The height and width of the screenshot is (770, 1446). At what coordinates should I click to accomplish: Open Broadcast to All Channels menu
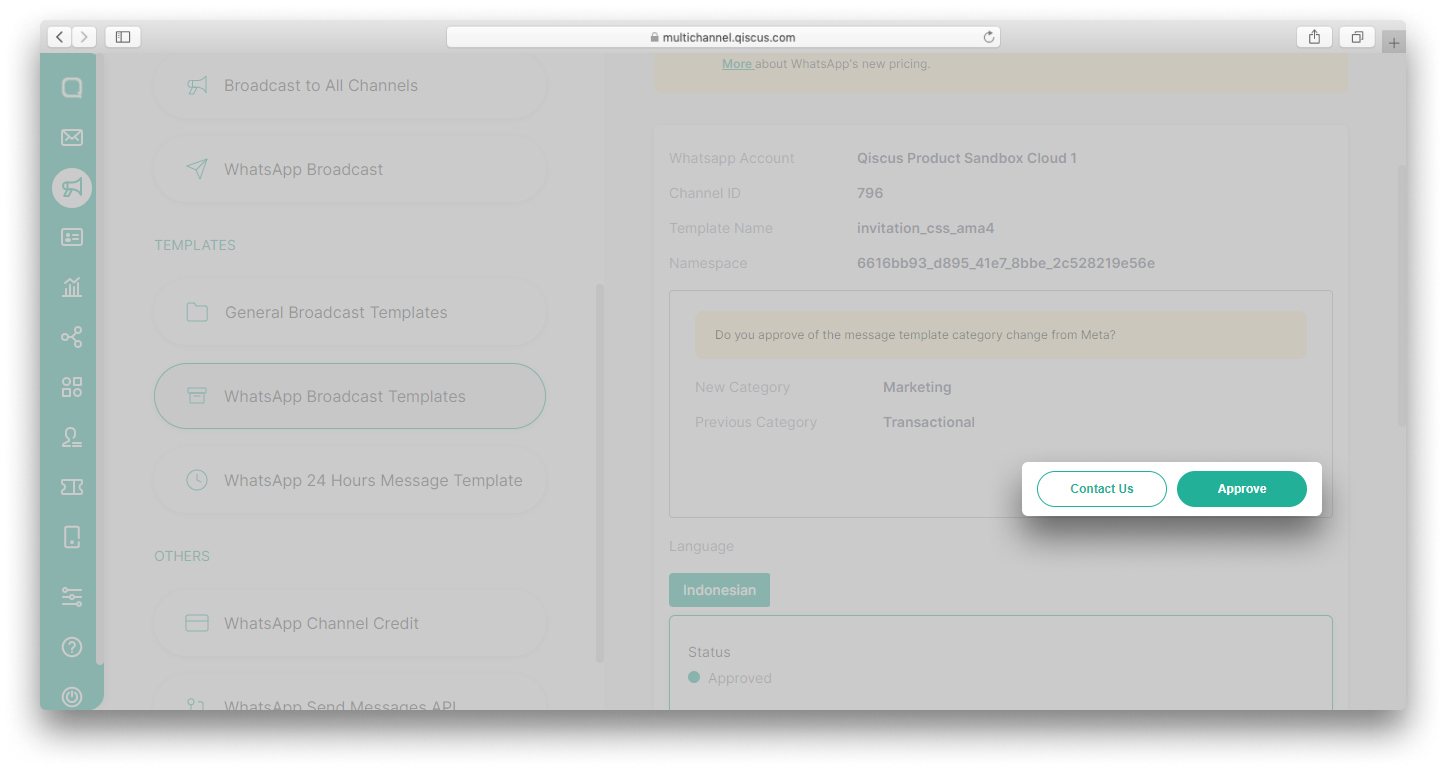350,86
